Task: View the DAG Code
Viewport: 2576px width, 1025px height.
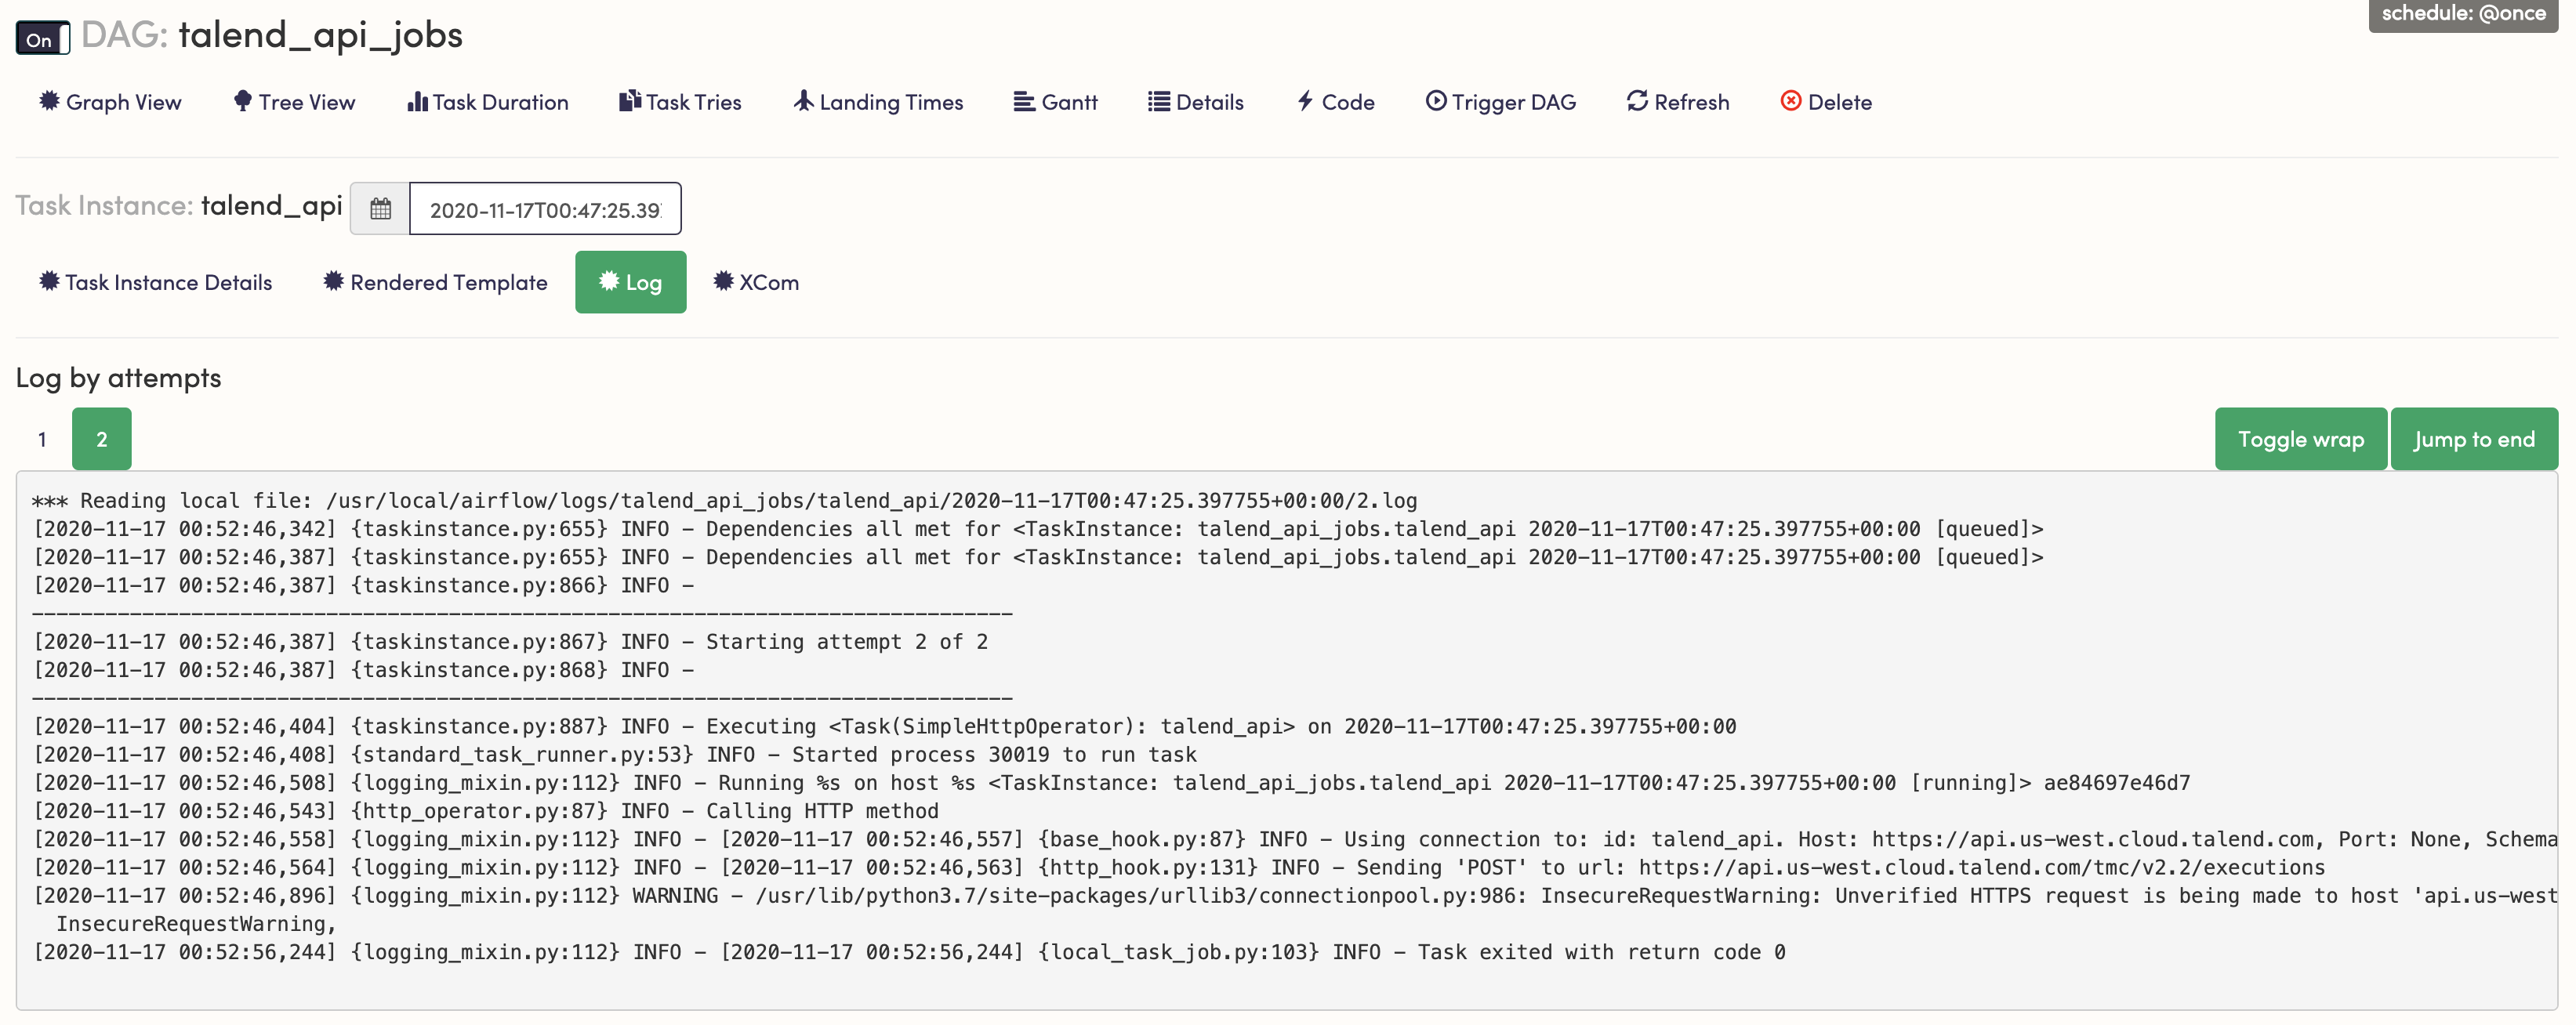Action: pos(1335,102)
